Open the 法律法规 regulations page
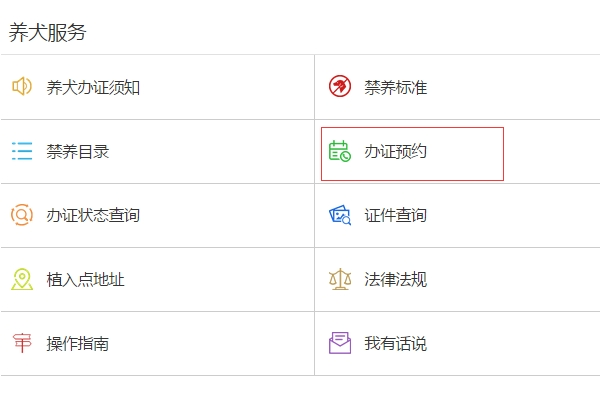Image resolution: width=600 pixels, height=400 pixels. pos(396,279)
